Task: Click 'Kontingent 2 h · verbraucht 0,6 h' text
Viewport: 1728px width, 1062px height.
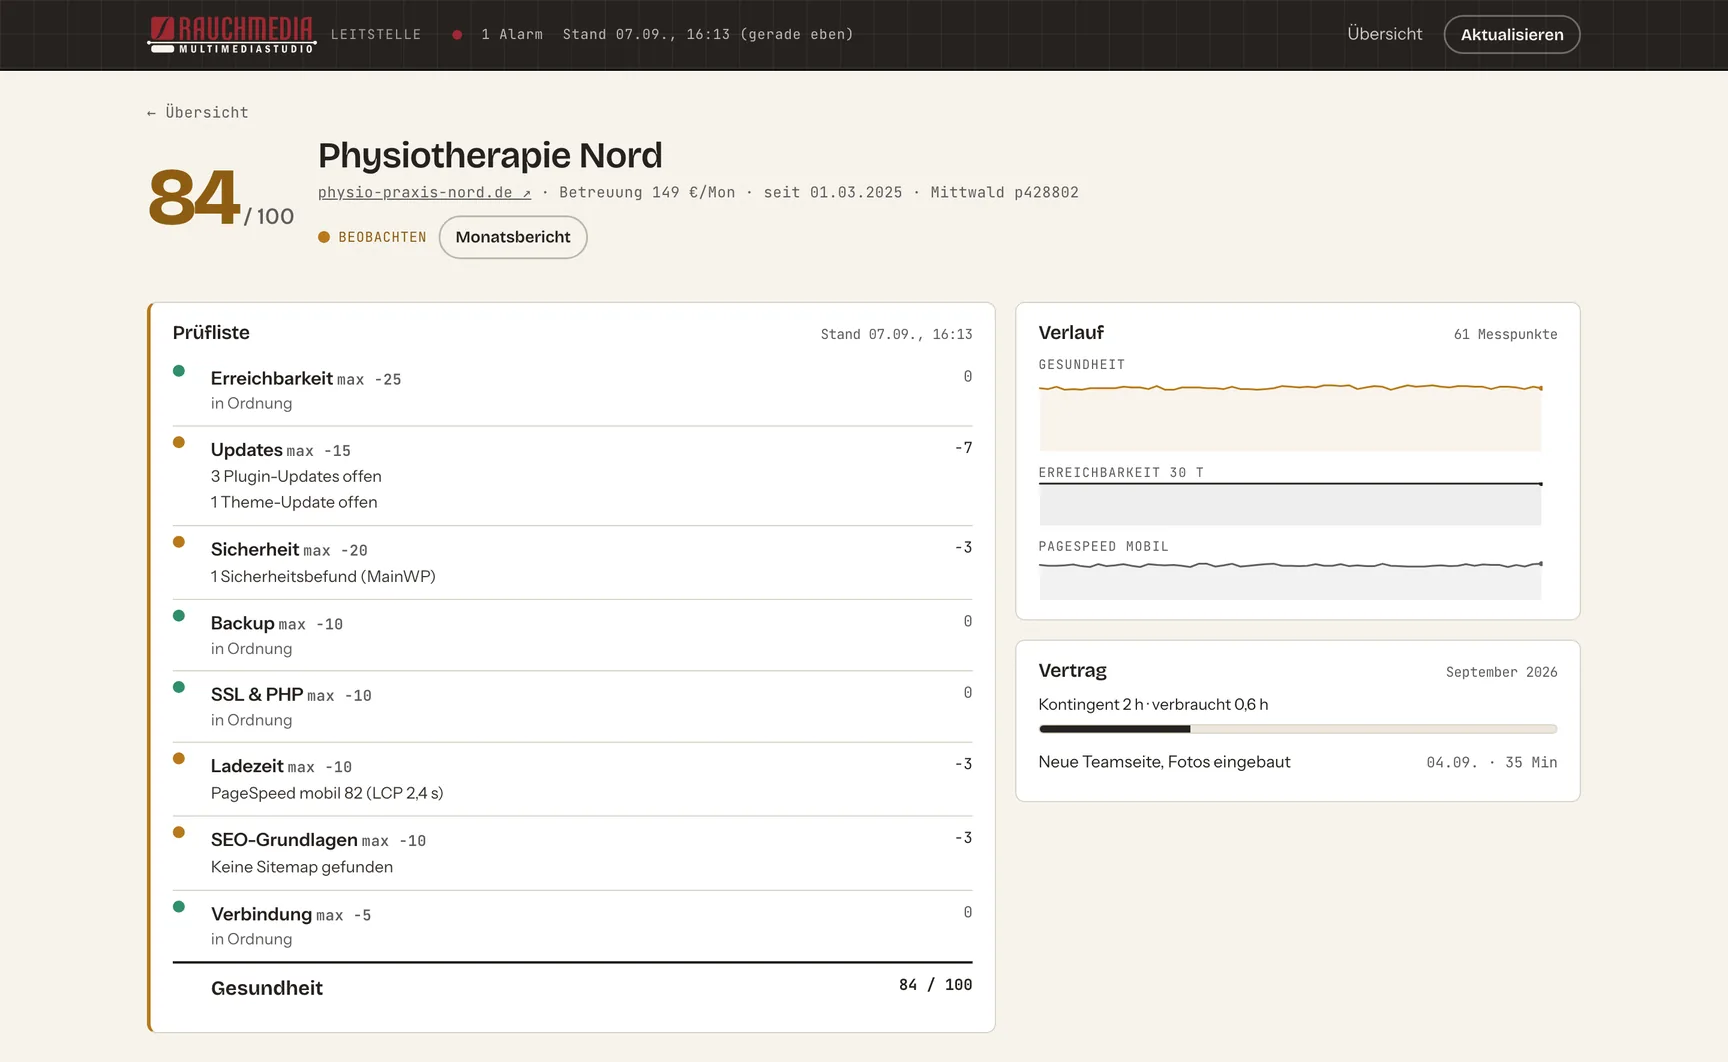Action: [x=1153, y=704]
